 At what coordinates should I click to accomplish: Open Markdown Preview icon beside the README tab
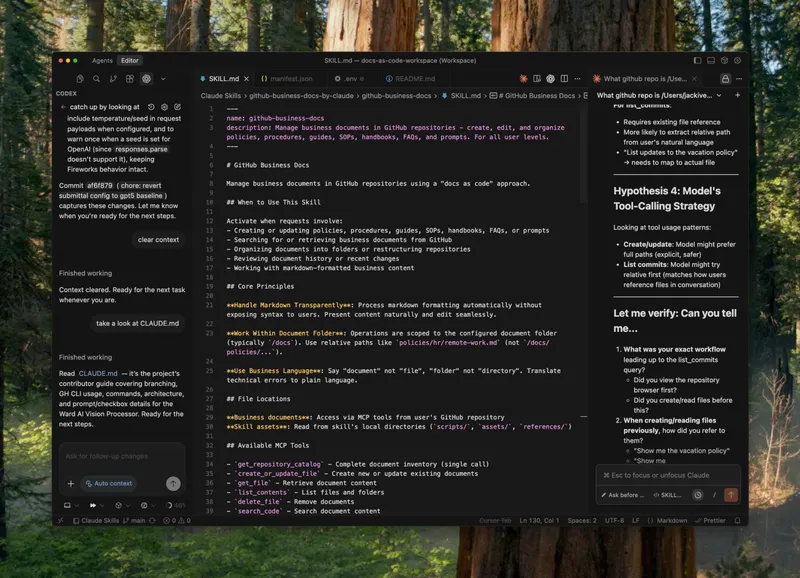537,78
